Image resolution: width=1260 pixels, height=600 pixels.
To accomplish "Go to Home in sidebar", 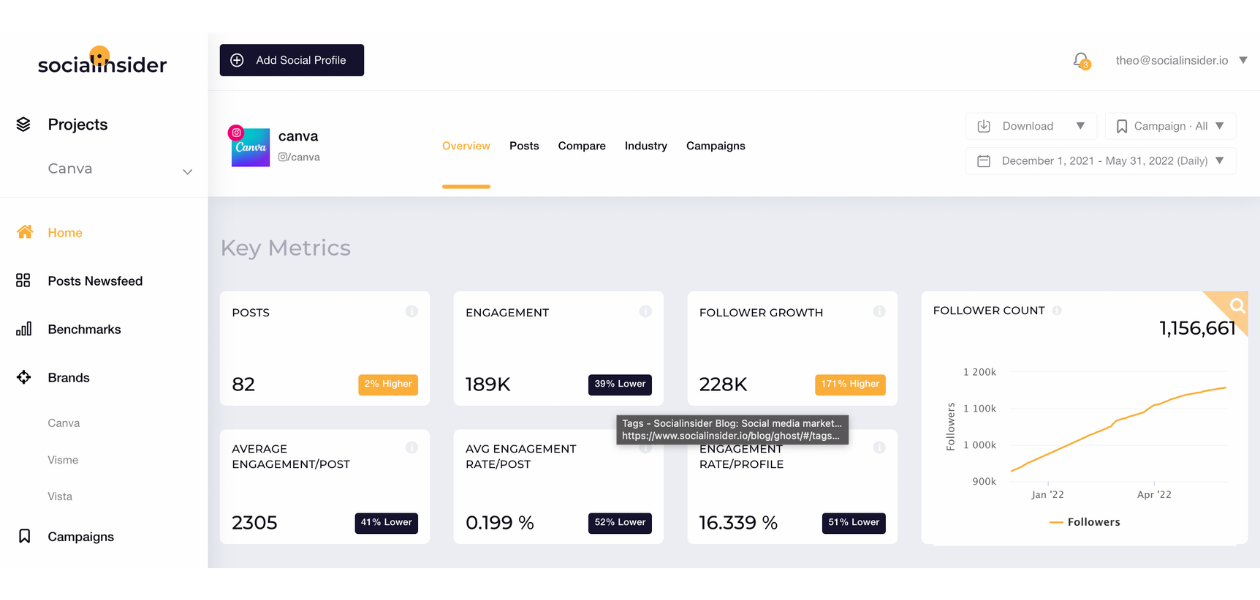I will (x=65, y=232).
